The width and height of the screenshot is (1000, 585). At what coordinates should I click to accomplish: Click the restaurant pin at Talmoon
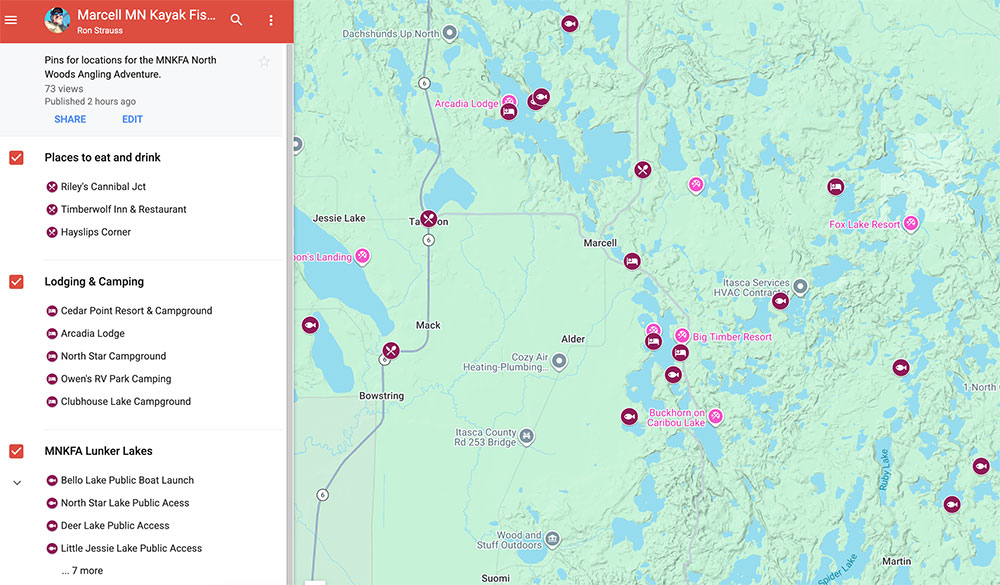[428, 218]
